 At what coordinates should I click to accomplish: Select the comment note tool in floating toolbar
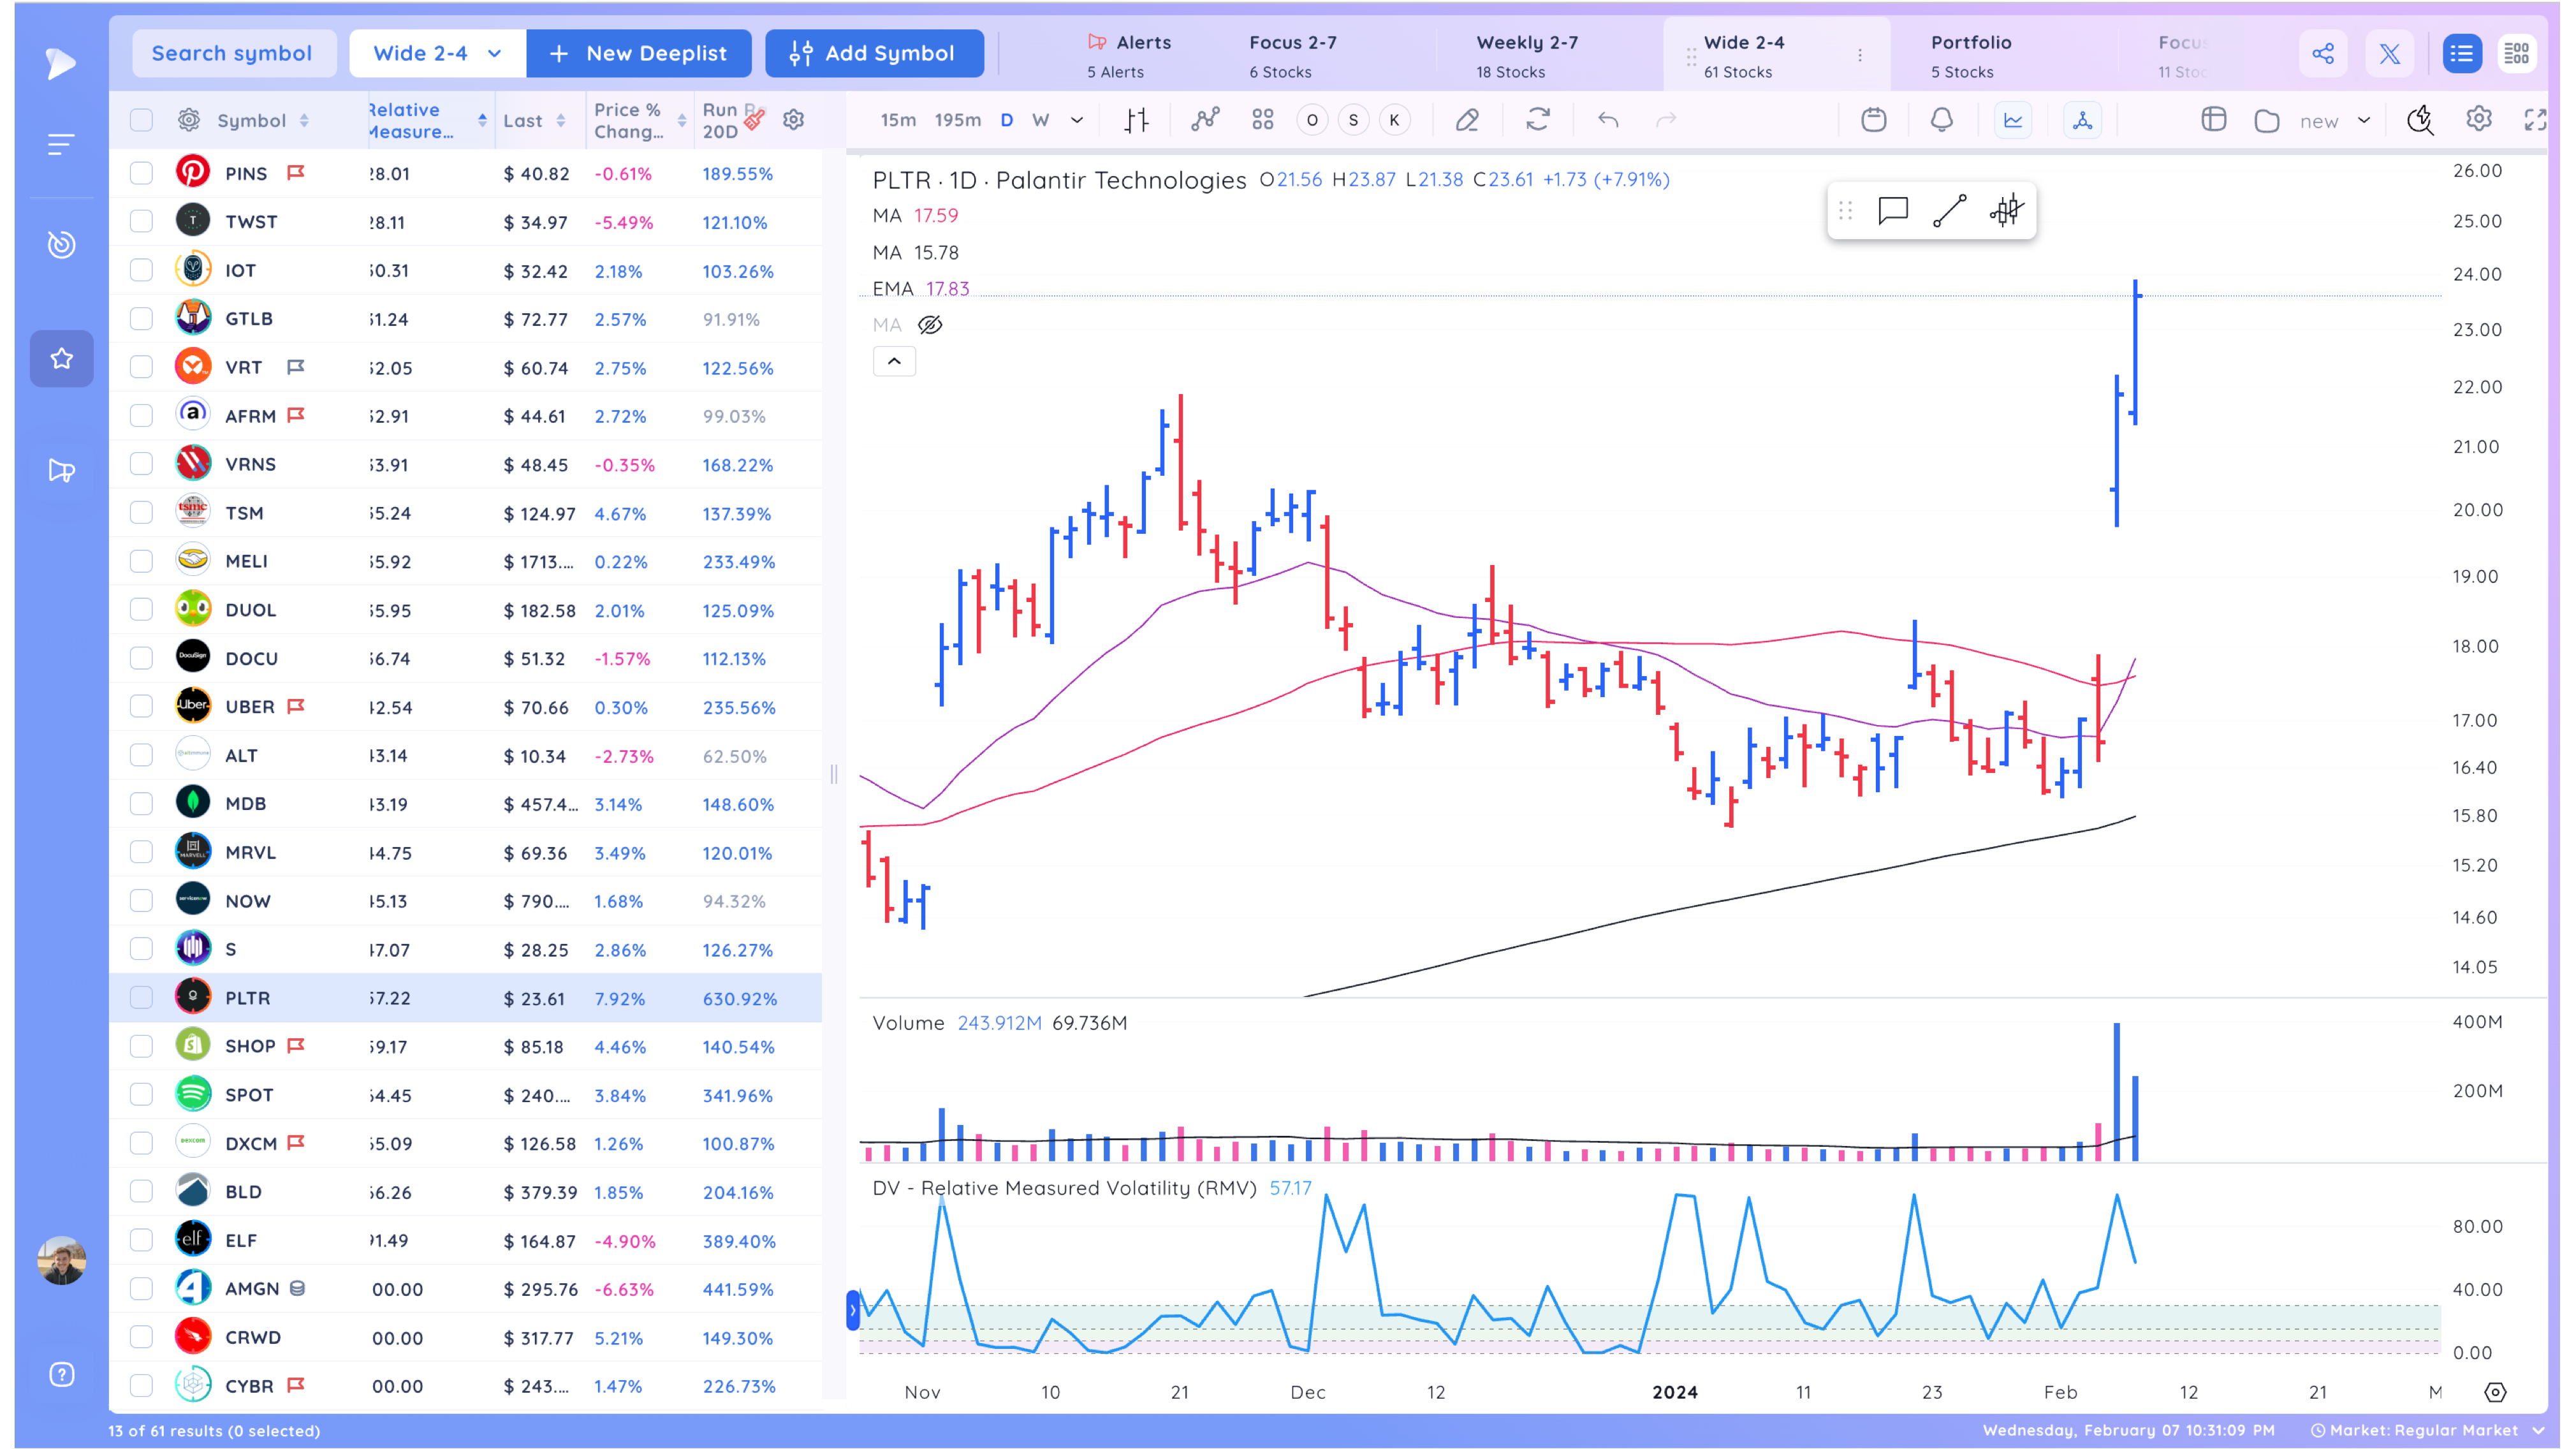(x=1893, y=211)
